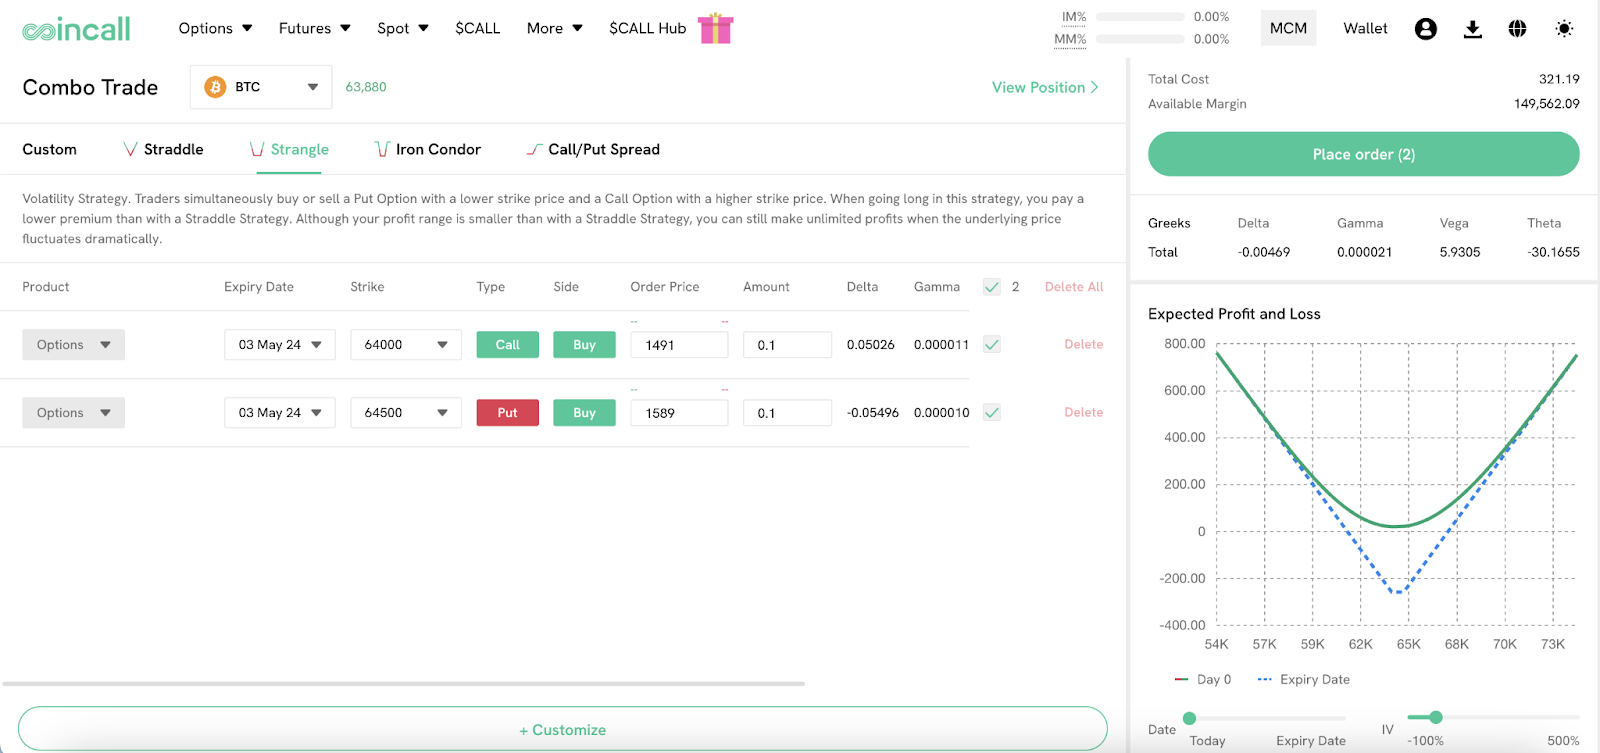Open the user account profile icon
This screenshot has width=1600, height=753.
tap(1425, 29)
